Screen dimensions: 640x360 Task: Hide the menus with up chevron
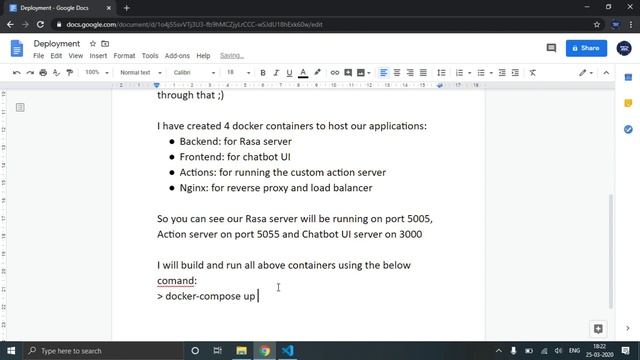[606, 73]
